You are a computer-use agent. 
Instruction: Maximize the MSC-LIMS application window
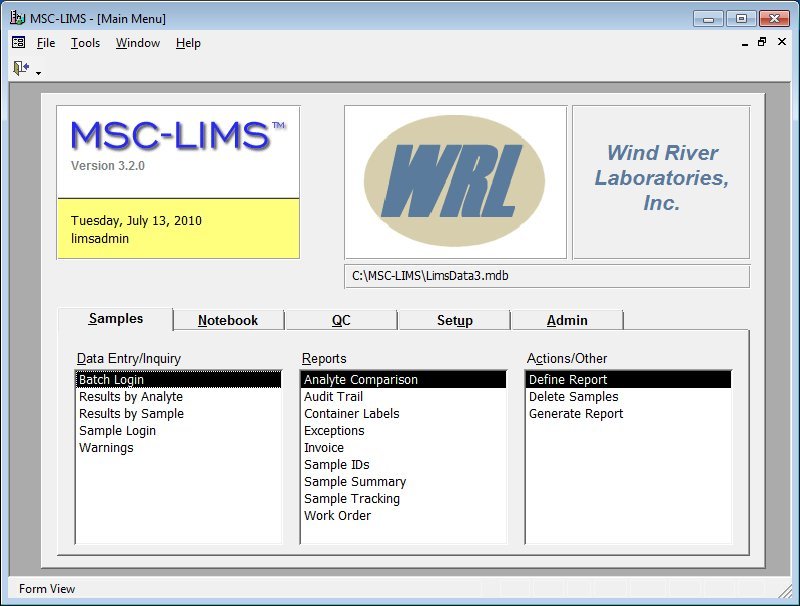(x=741, y=19)
